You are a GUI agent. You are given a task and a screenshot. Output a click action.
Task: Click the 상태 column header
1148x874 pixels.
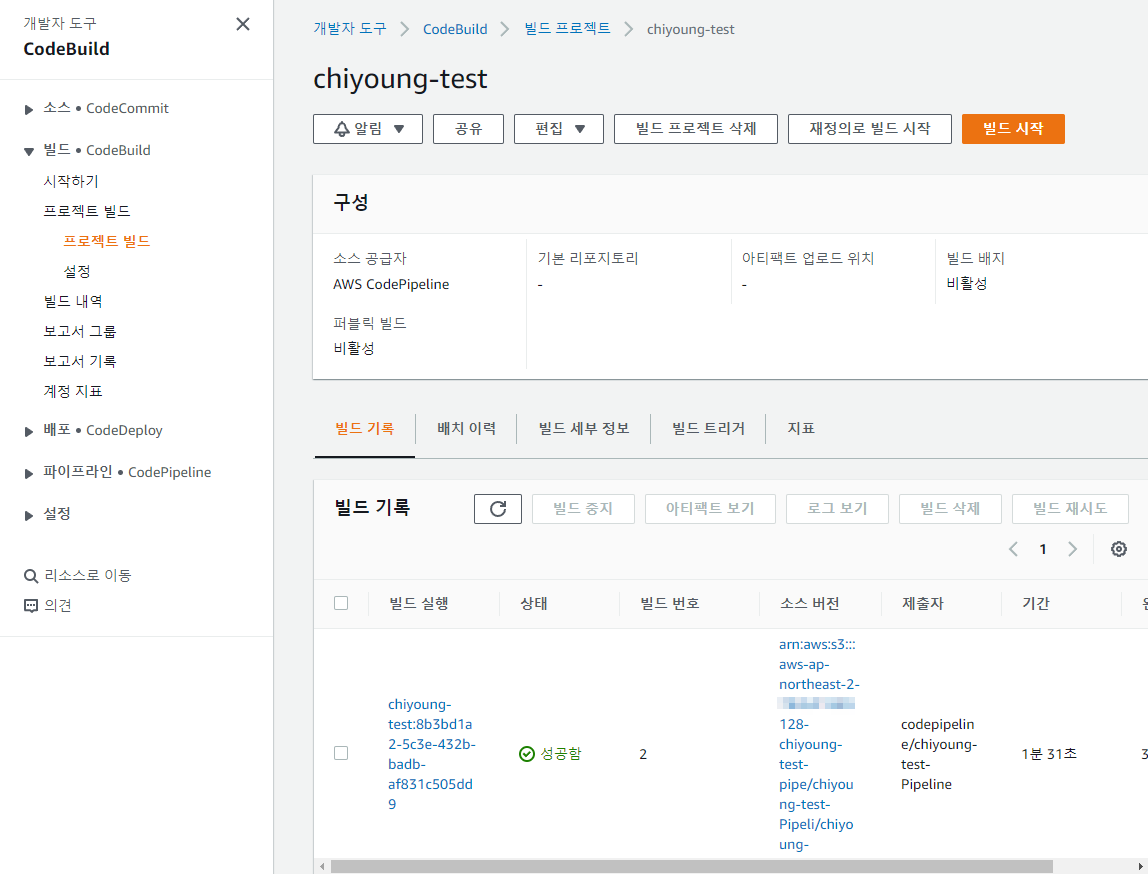click(x=534, y=603)
